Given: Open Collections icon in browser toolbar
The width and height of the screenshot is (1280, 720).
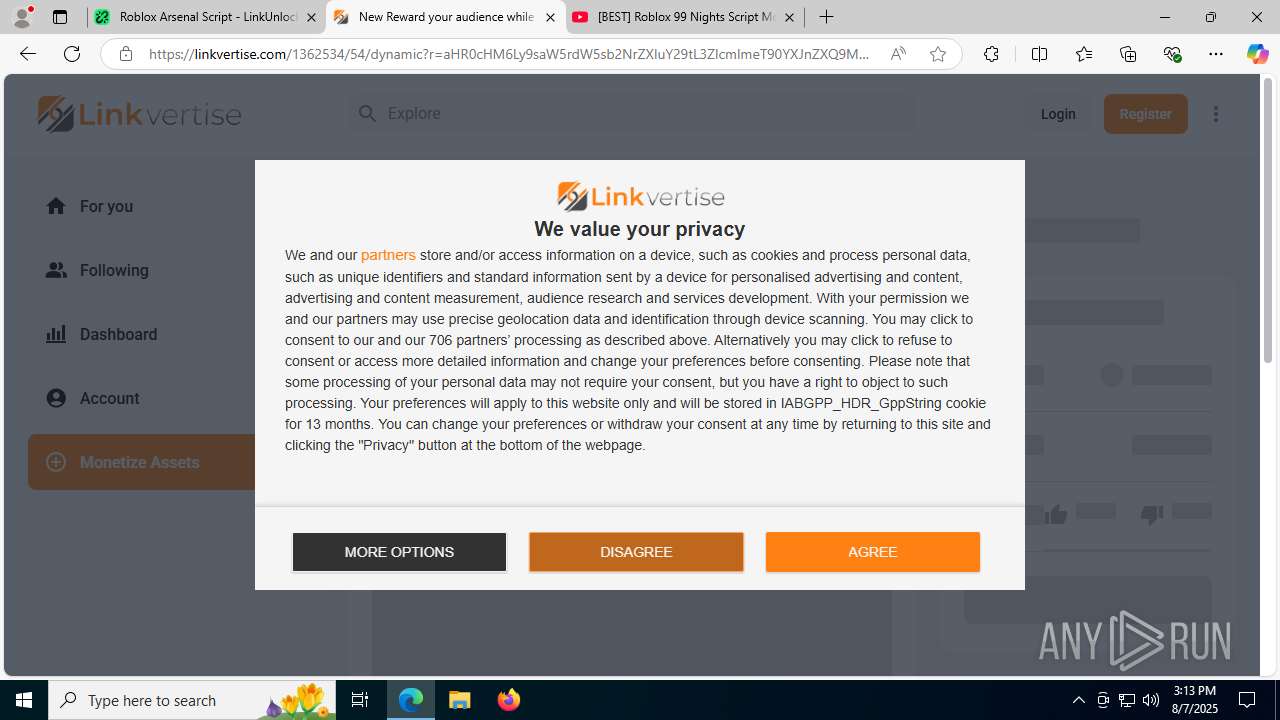Looking at the screenshot, I should [1128, 54].
